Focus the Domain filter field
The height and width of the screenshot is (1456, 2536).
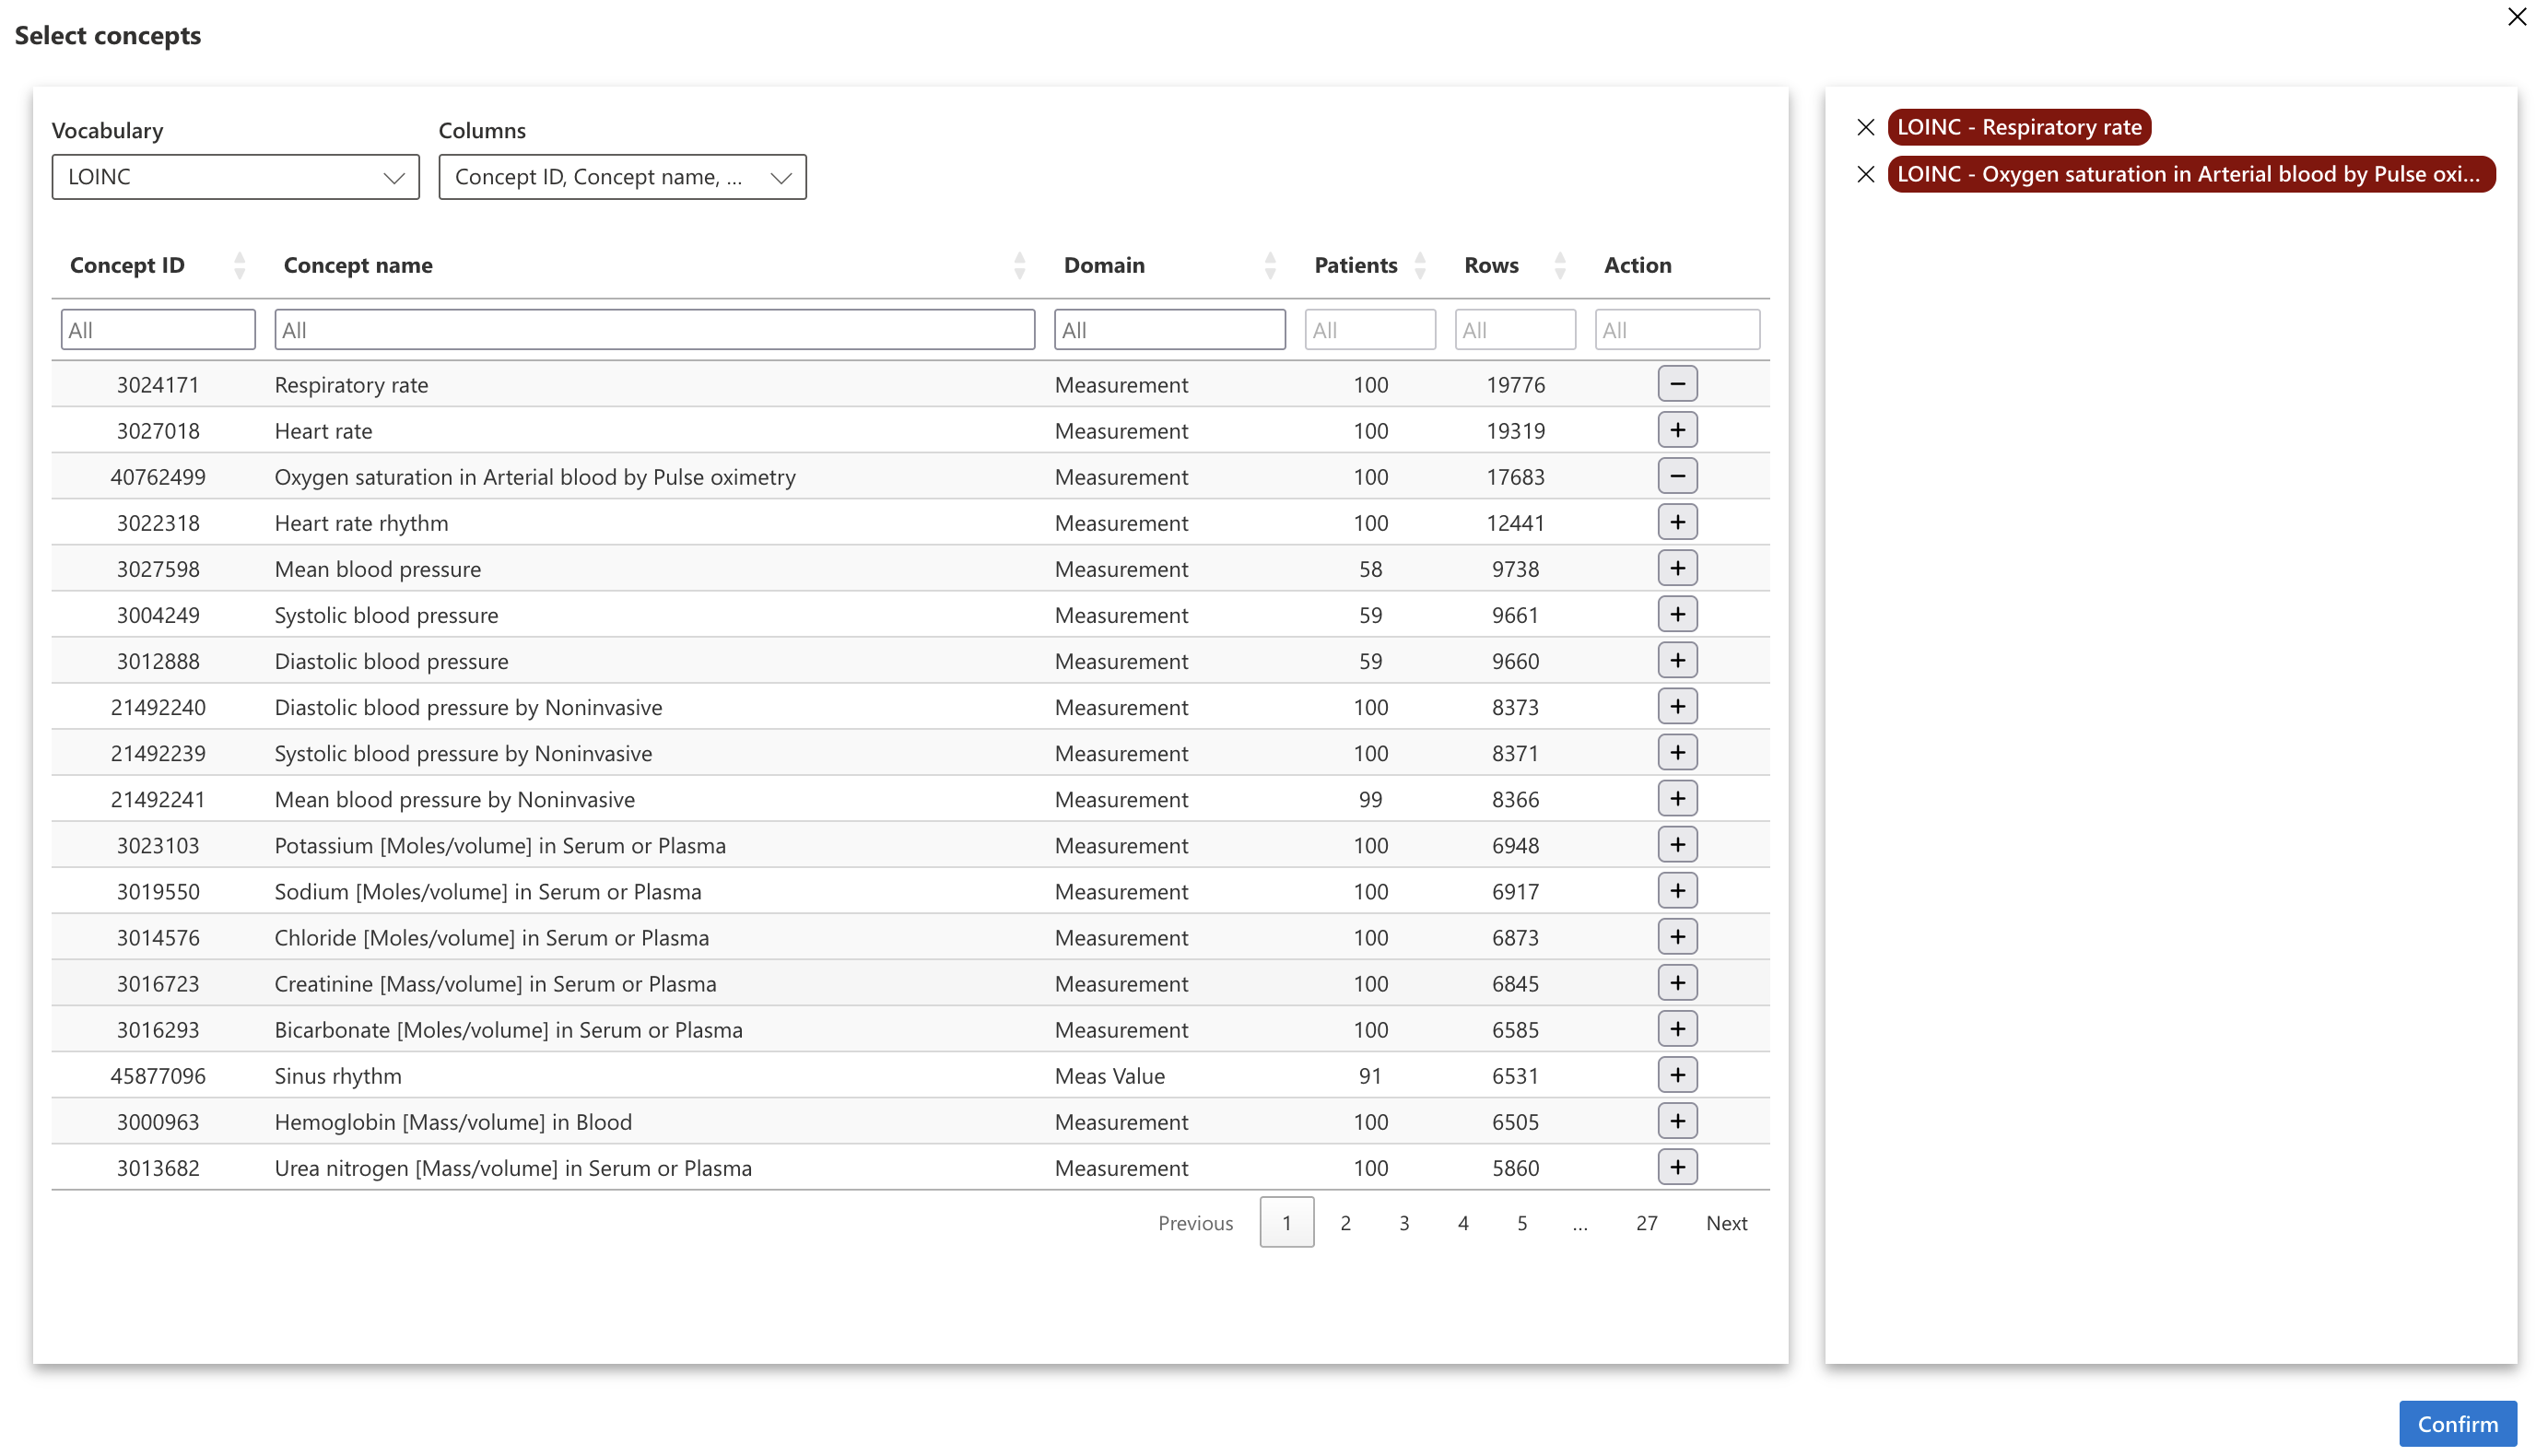tap(1169, 329)
